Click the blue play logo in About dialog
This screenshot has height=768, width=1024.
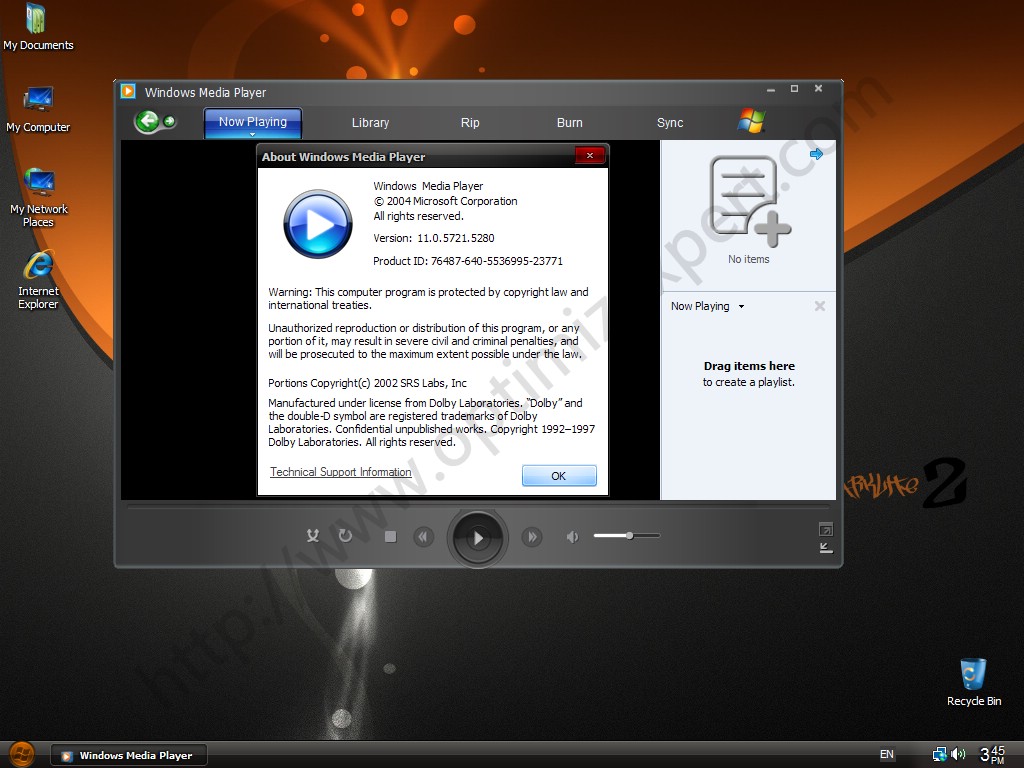pos(318,224)
